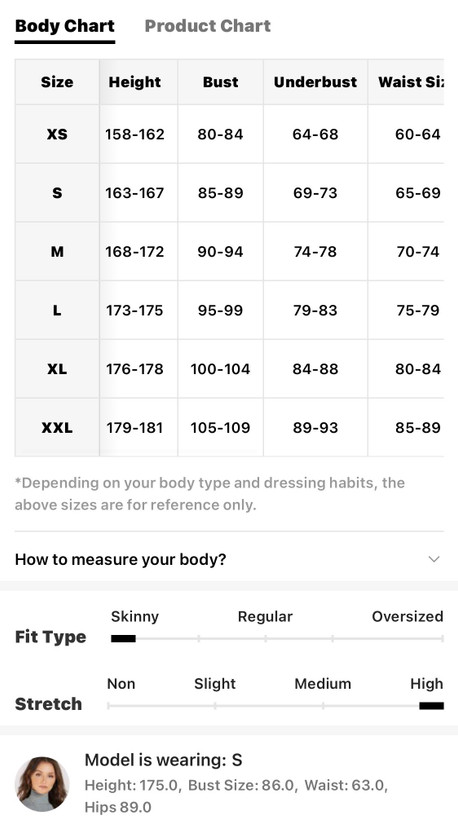
Task: Switch to the Product Chart tab
Action: (208, 26)
